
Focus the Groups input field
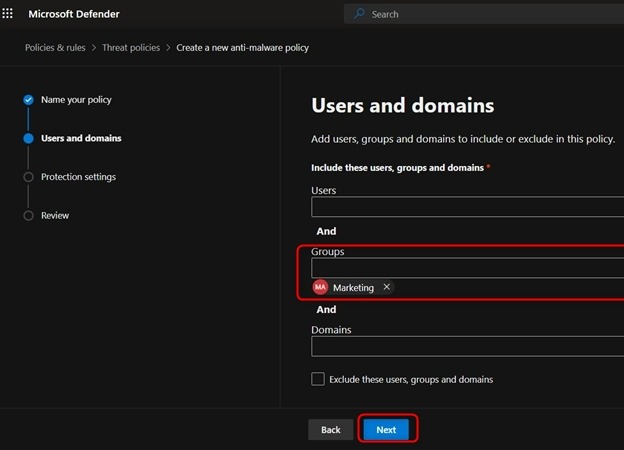467,268
